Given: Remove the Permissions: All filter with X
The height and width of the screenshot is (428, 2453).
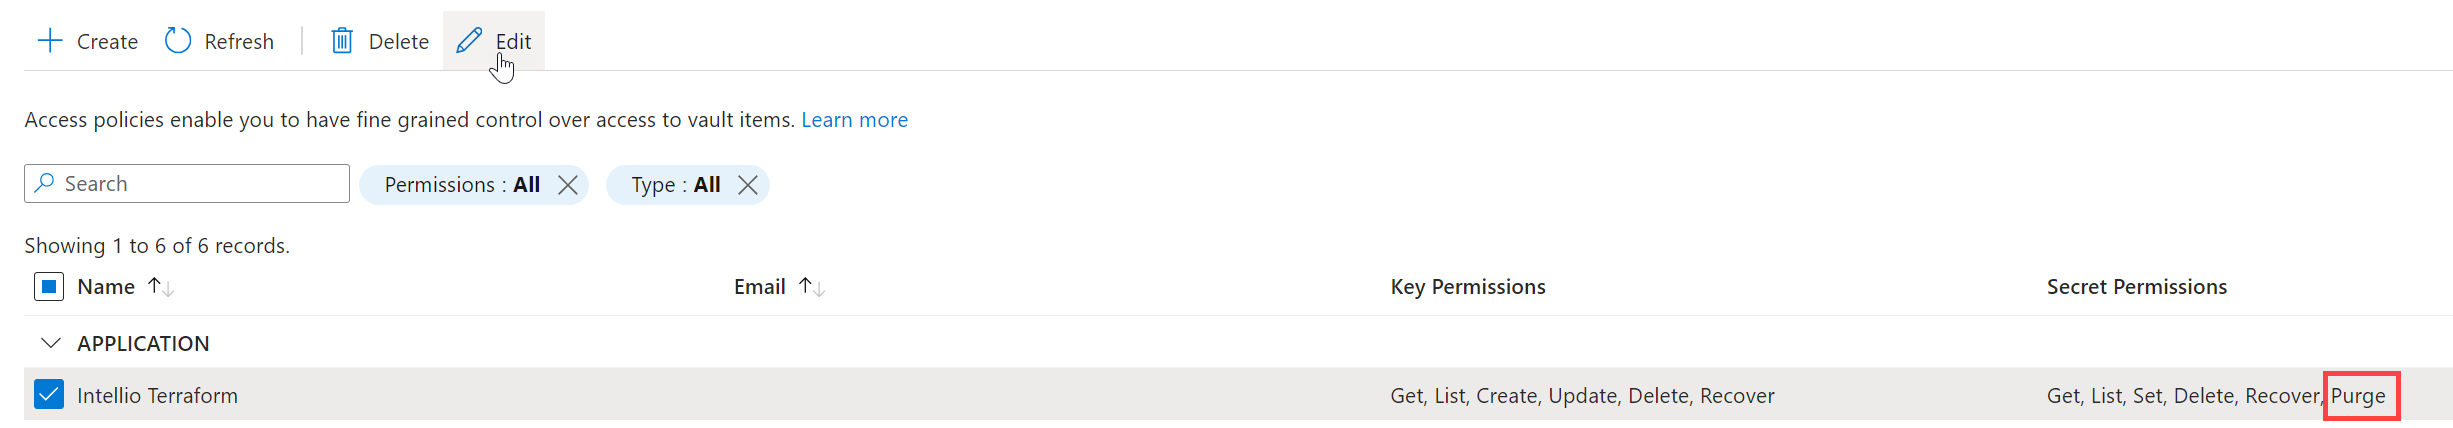Looking at the screenshot, I should tap(568, 185).
